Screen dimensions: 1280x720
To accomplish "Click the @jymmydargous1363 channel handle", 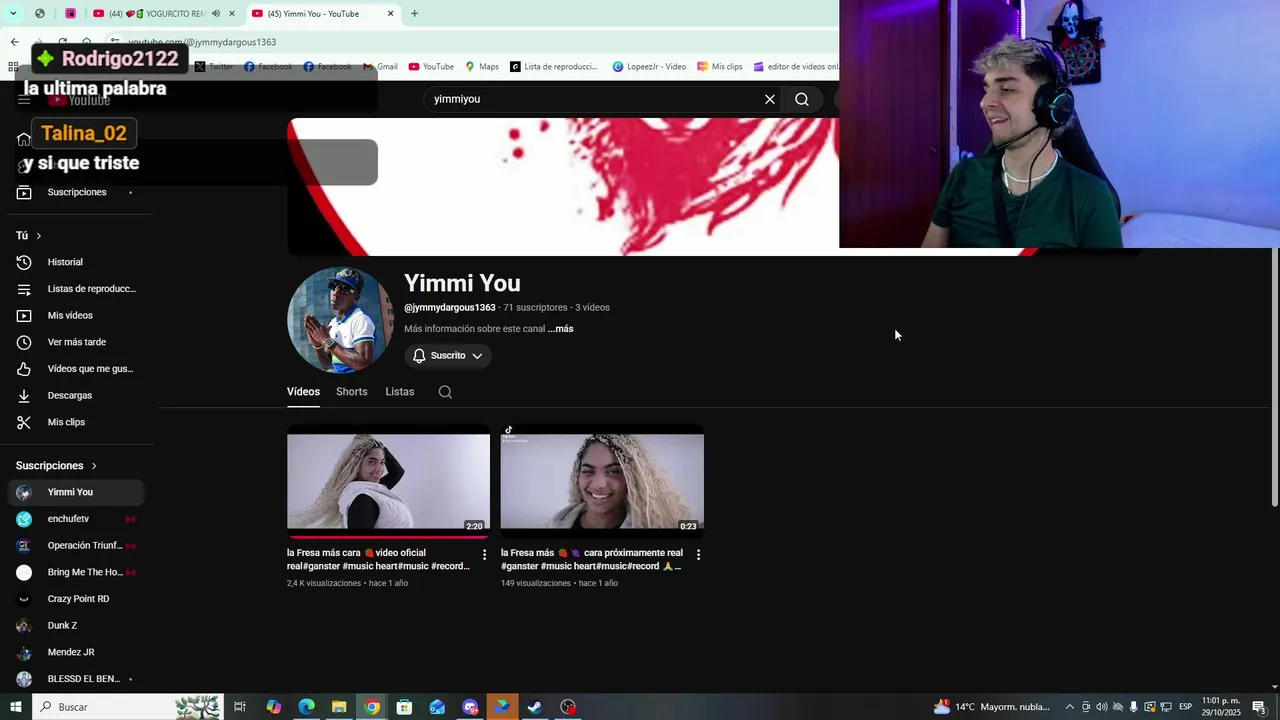I will coord(450,308).
